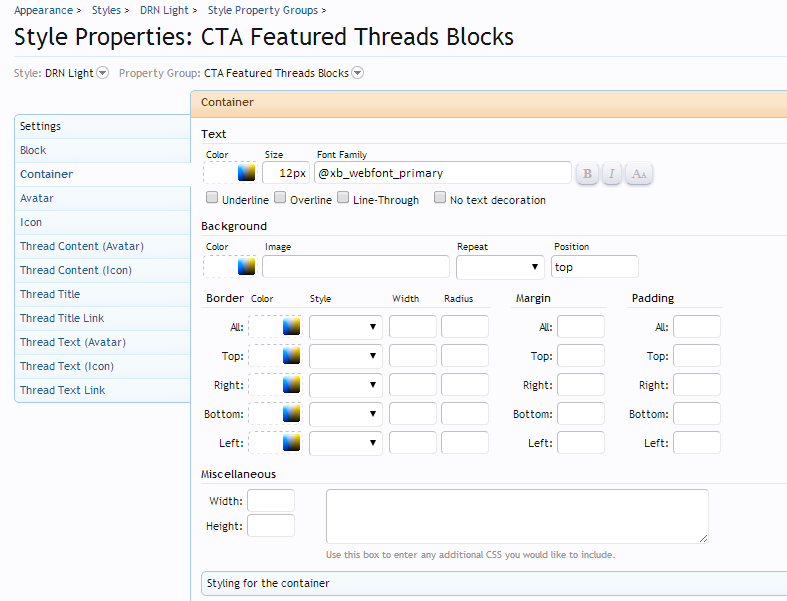Switch to the Avatar property tab
Viewport: 787px width, 601px height.
(37, 198)
